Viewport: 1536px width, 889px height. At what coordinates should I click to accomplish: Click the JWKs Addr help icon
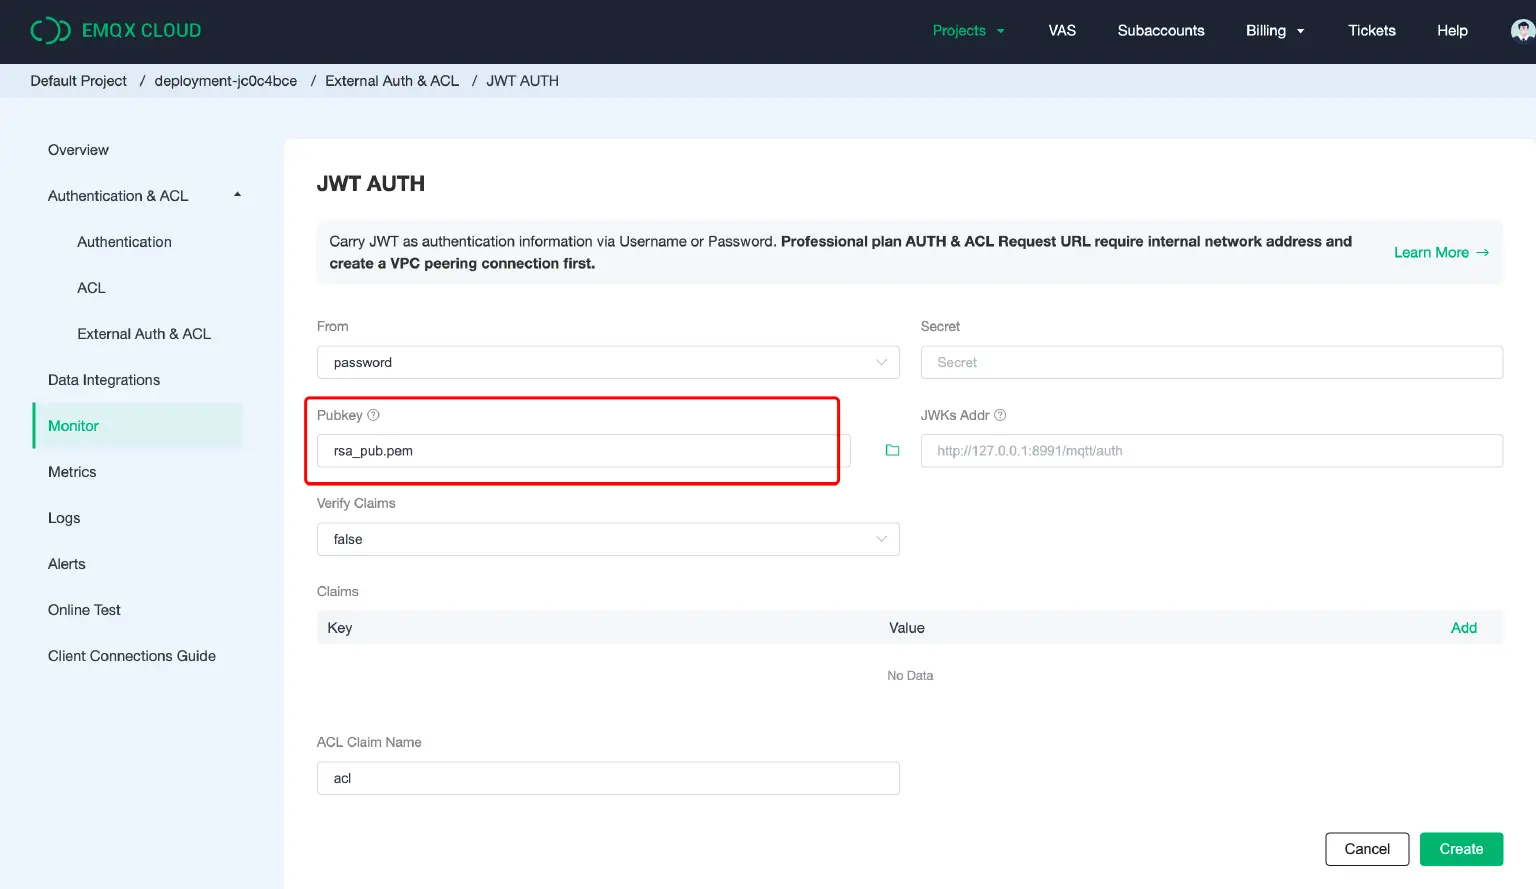point(1000,415)
